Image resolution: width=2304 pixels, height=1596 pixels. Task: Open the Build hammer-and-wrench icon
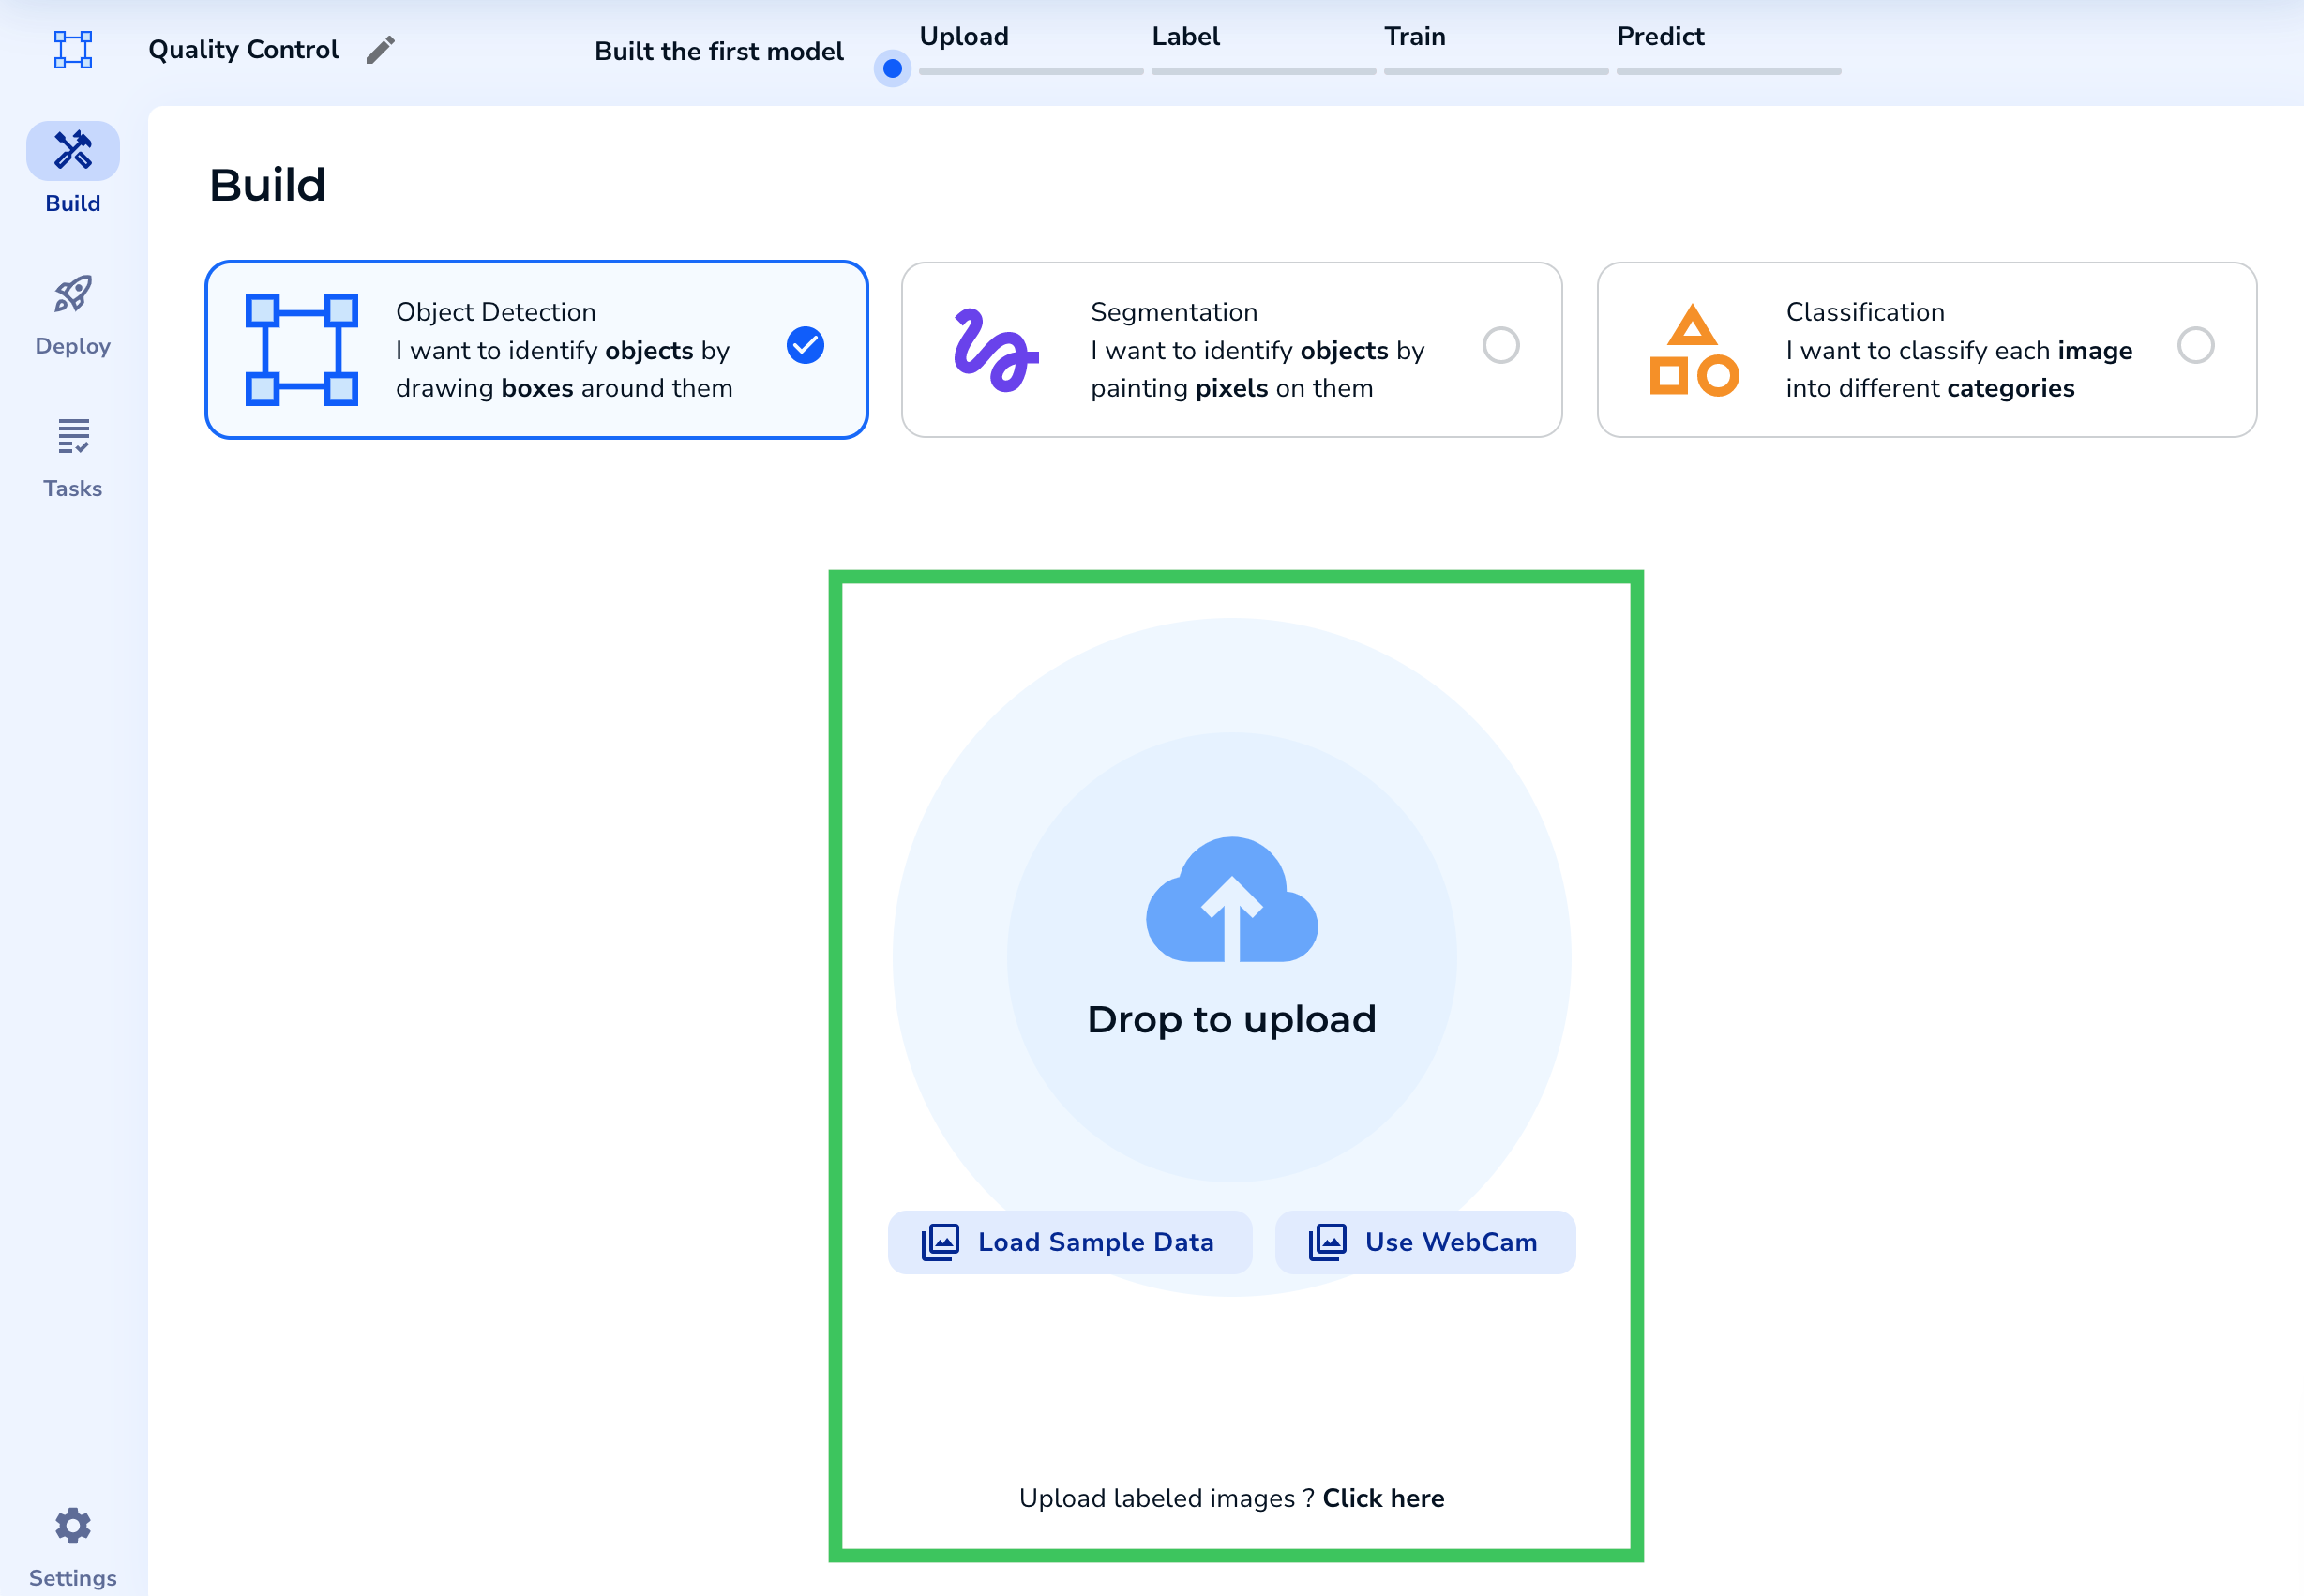coord(73,151)
